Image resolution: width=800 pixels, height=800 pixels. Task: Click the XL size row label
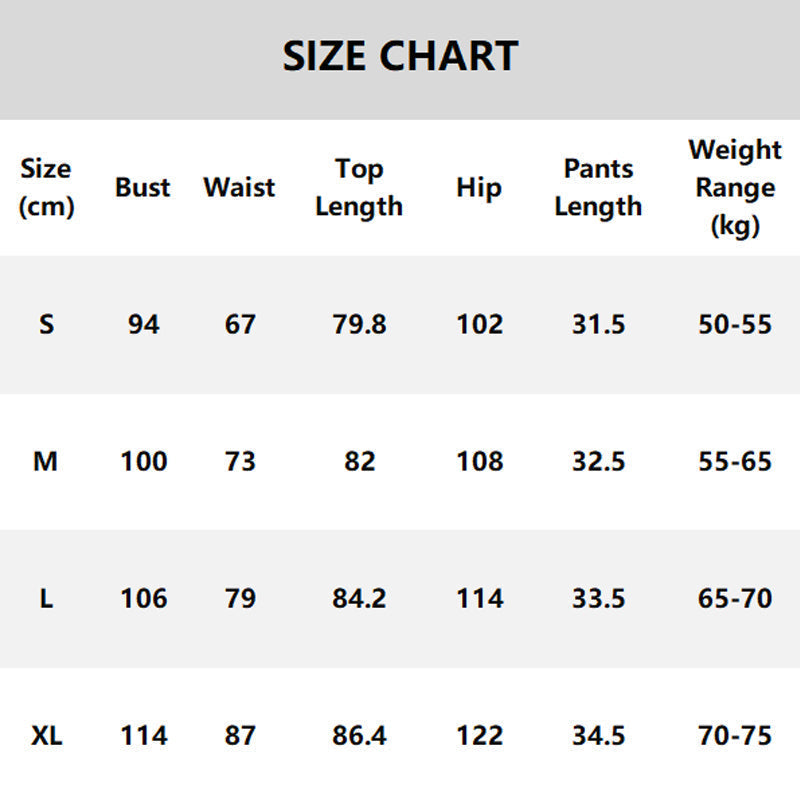point(46,735)
